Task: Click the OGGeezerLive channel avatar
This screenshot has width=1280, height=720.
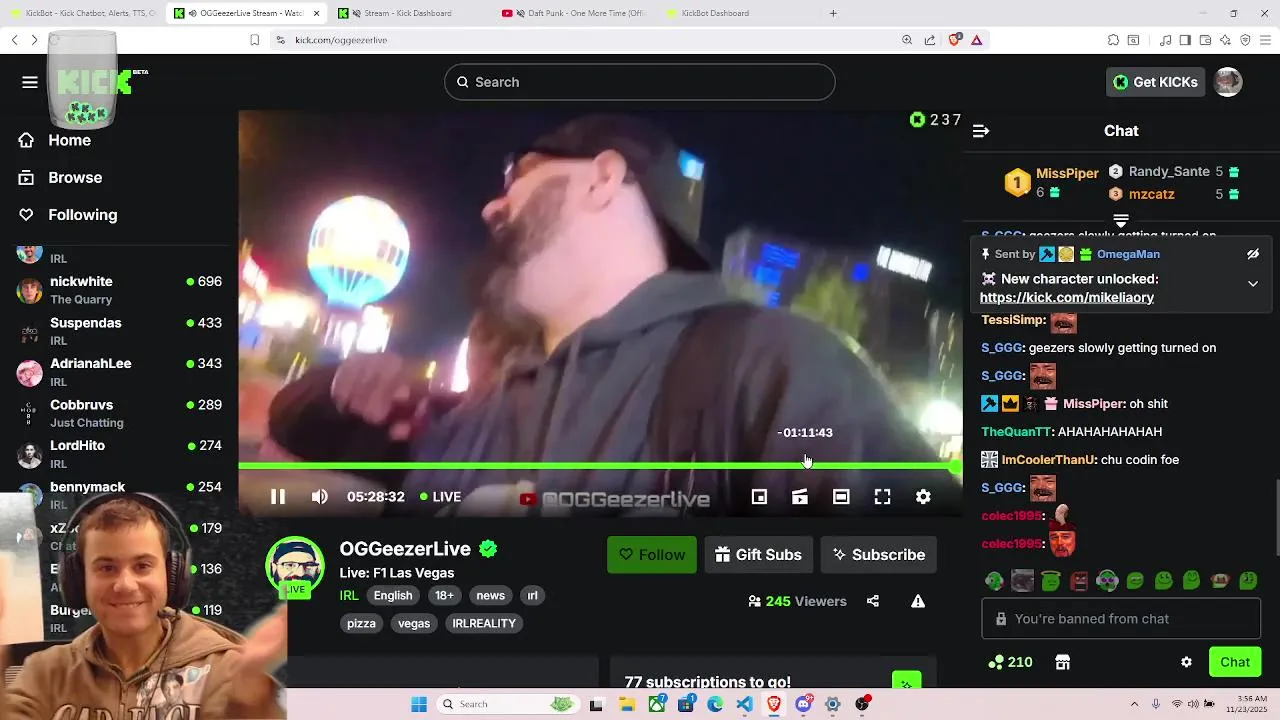Action: pyautogui.click(x=295, y=567)
